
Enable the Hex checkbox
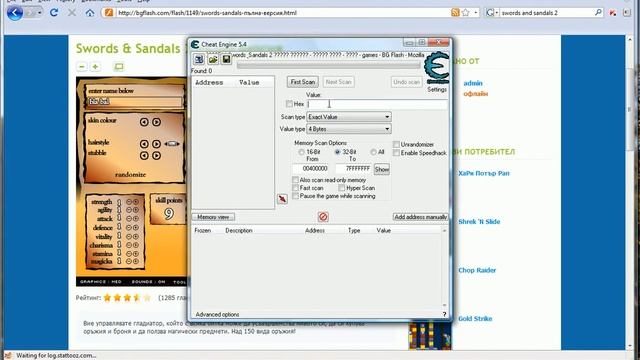coord(289,104)
